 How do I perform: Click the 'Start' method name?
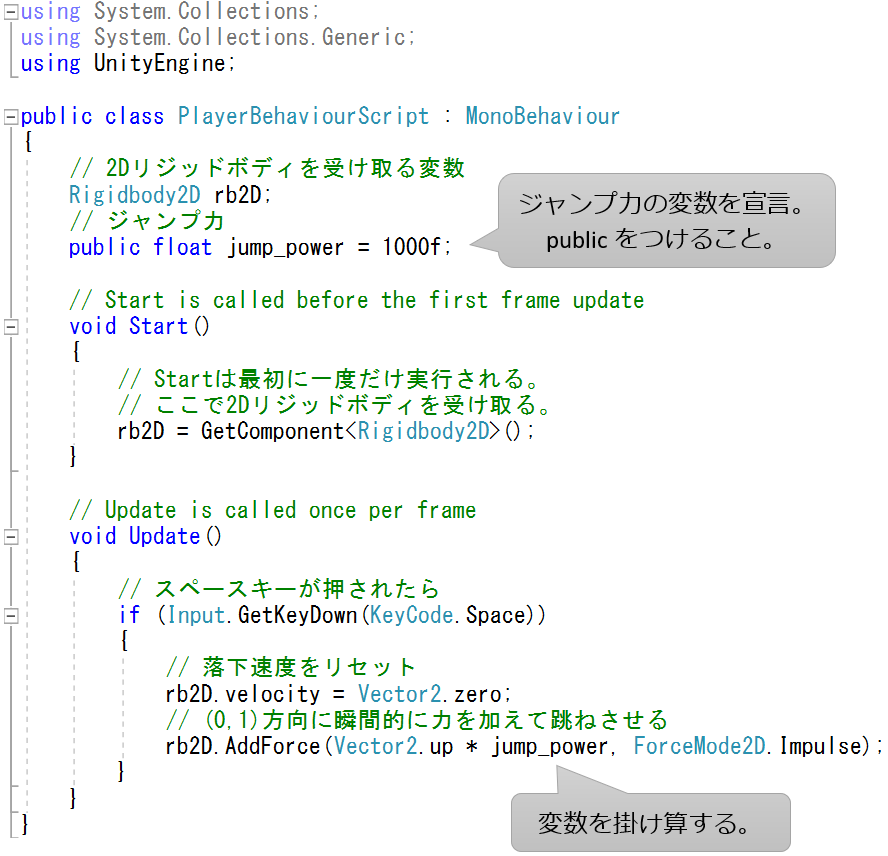pos(158,326)
